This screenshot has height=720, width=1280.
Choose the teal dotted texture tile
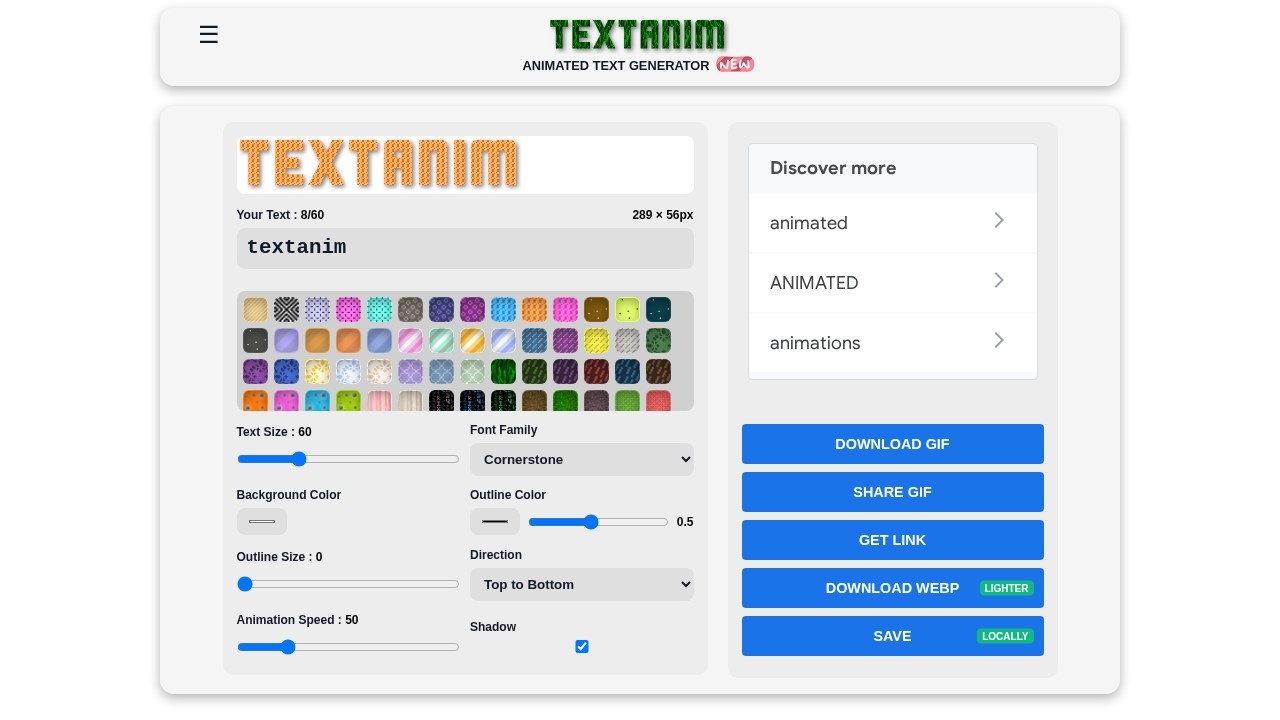click(379, 310)
